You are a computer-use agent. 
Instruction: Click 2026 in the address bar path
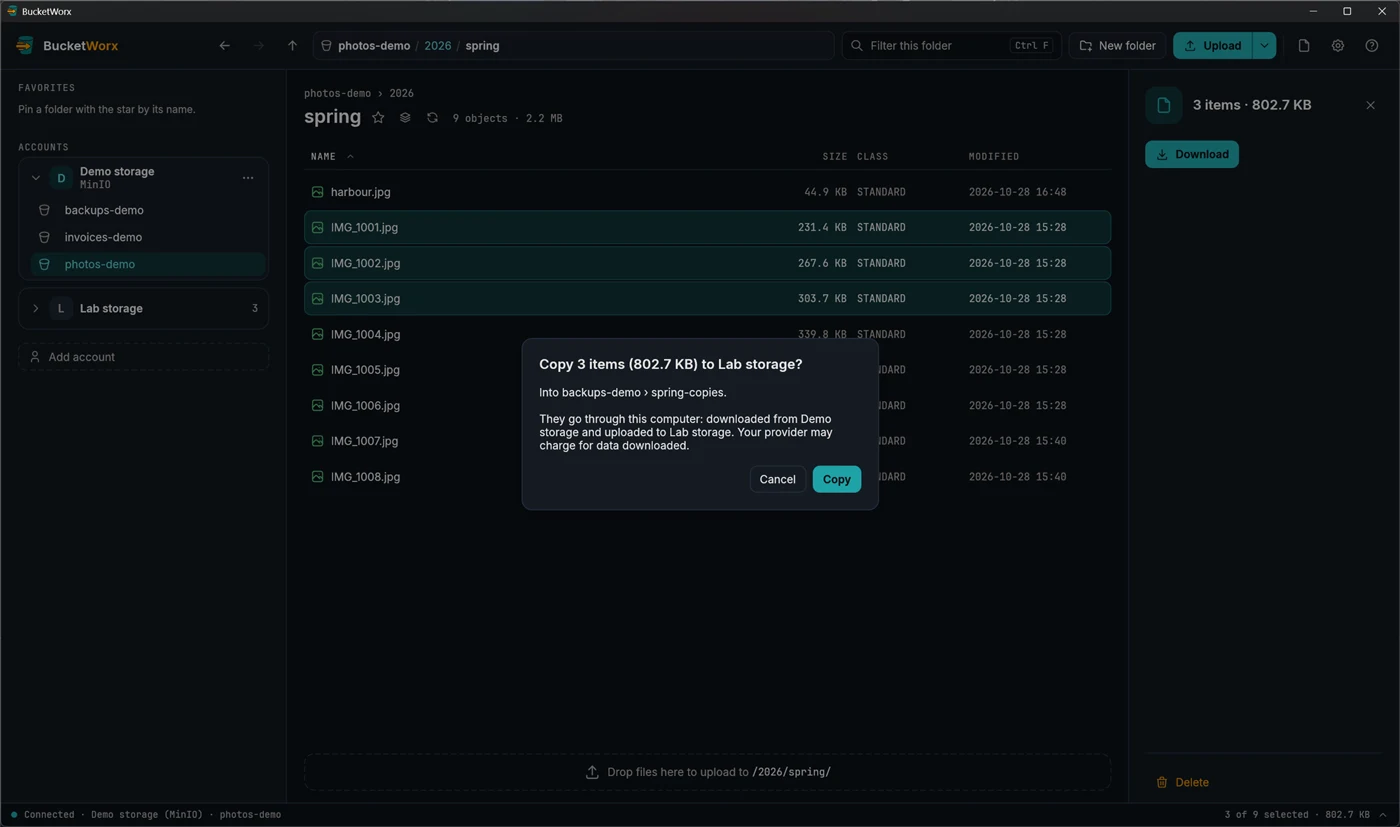[x=438, y=46]
